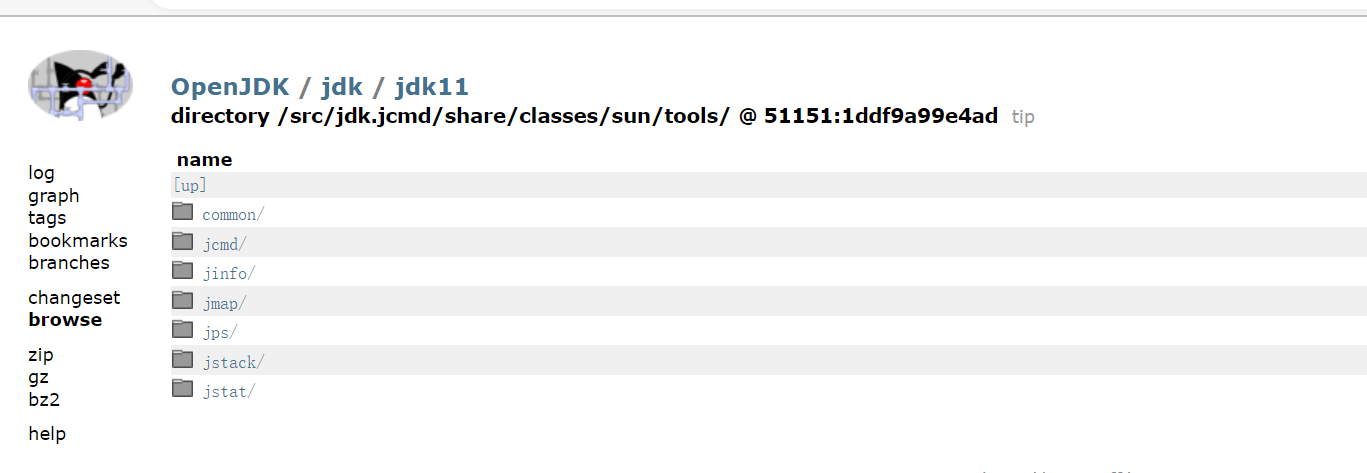
Task: Download the bz2 archive
Action: pyautogui.click(x=44, y=400)
